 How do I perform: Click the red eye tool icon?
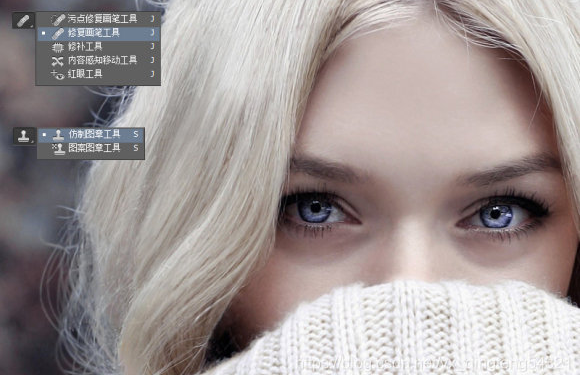point(58,74)
